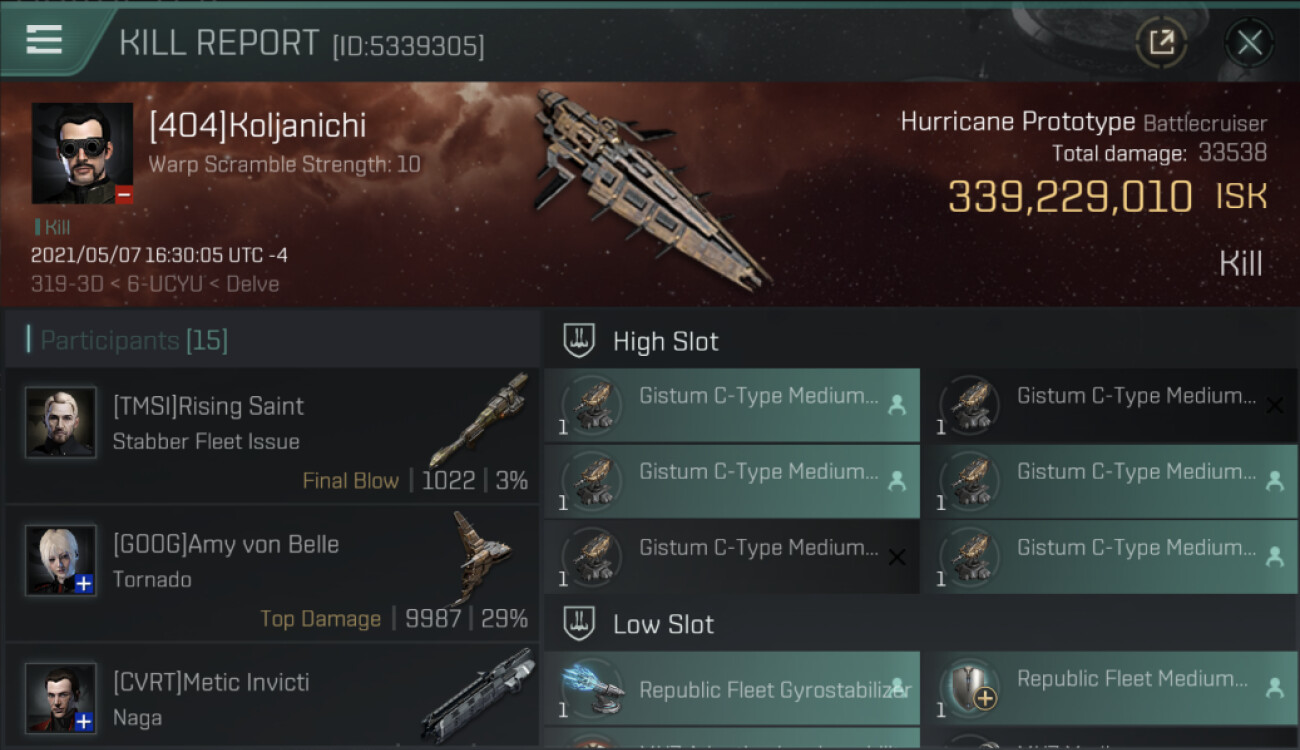Select Rising Saint's portrait in participants
The image size is (1300, 750).
click(61, 423)
